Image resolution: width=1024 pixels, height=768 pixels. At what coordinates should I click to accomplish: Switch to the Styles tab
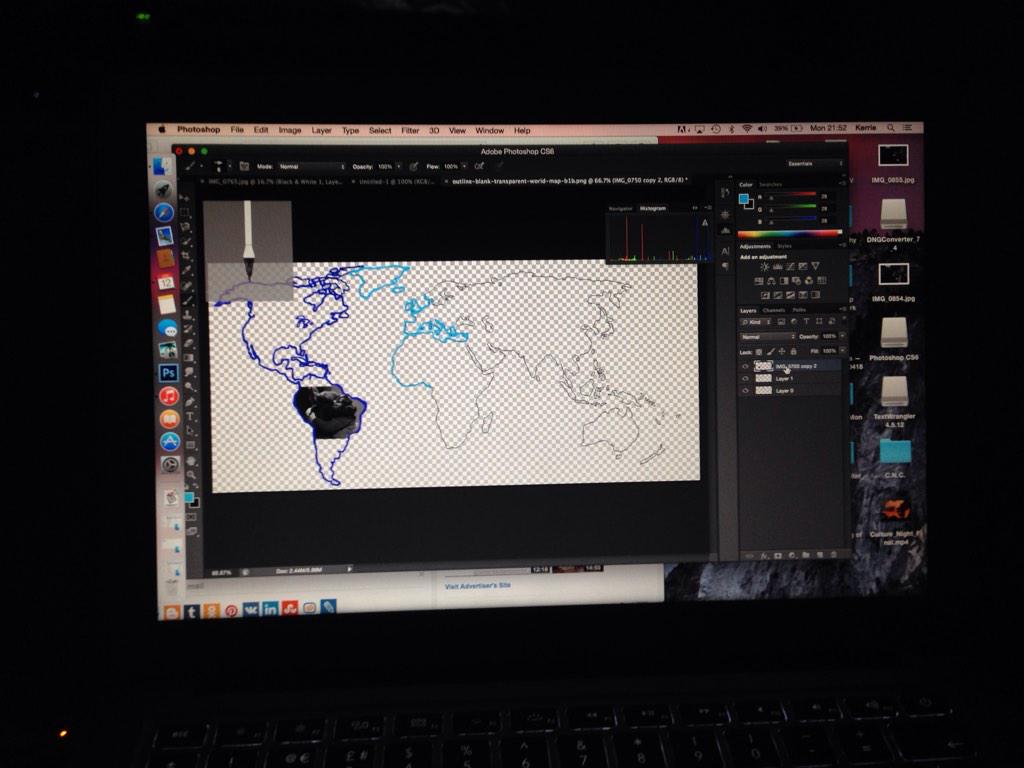[x=784, y=246]
